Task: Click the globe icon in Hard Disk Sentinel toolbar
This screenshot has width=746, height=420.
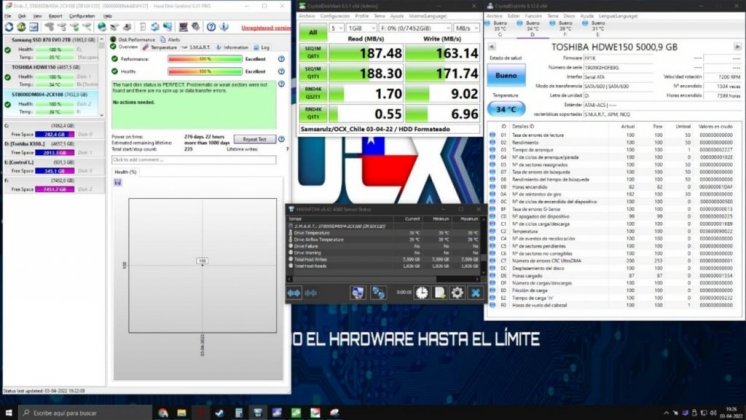Action: pyautogui.click(x=102, y=27)
